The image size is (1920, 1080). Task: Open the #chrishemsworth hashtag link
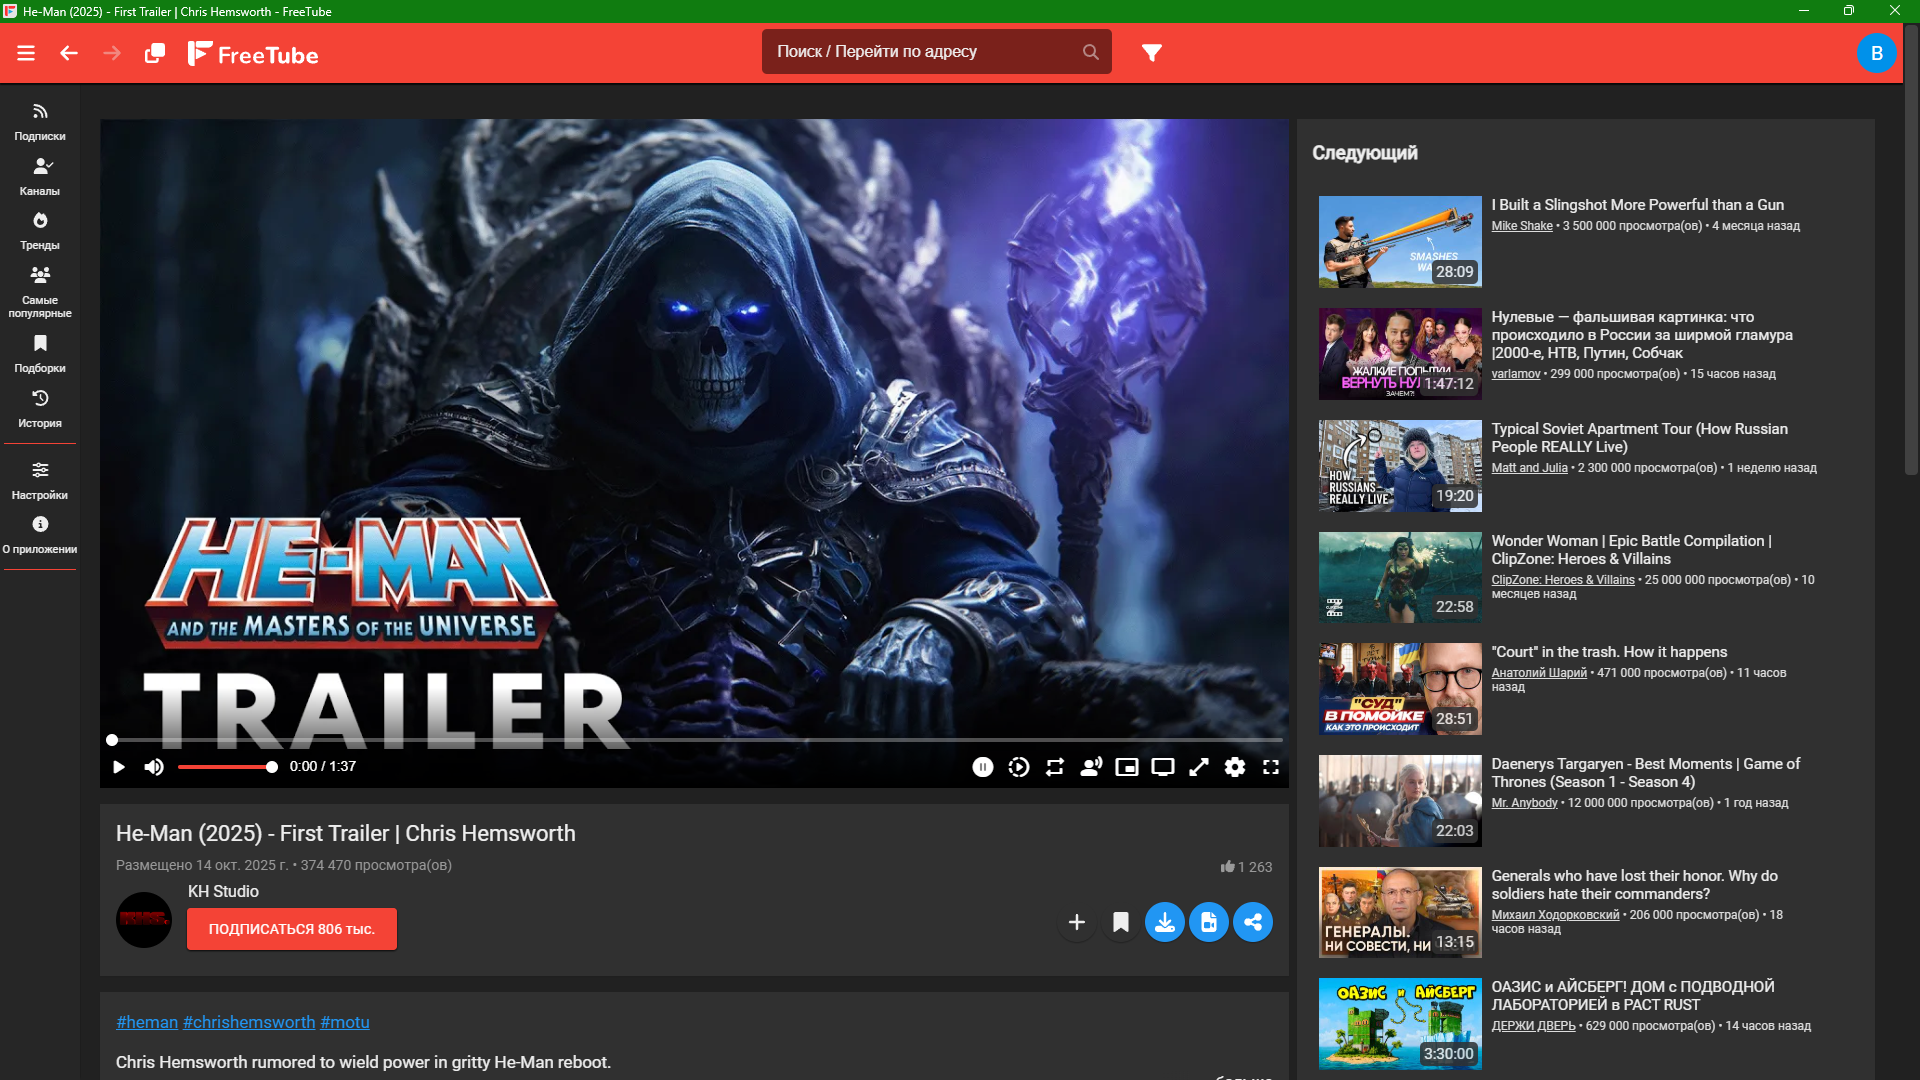pyautogui.click(x=249, y=1022)
